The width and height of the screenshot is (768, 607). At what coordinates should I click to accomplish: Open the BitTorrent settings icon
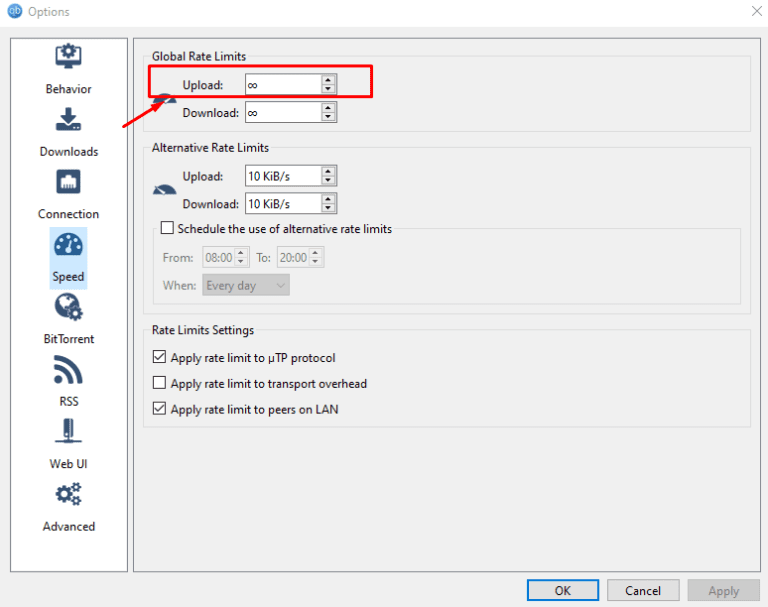point(68,308)
